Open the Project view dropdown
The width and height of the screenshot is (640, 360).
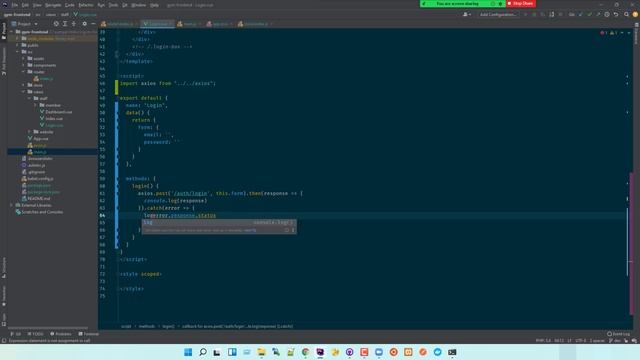[24, 24]
